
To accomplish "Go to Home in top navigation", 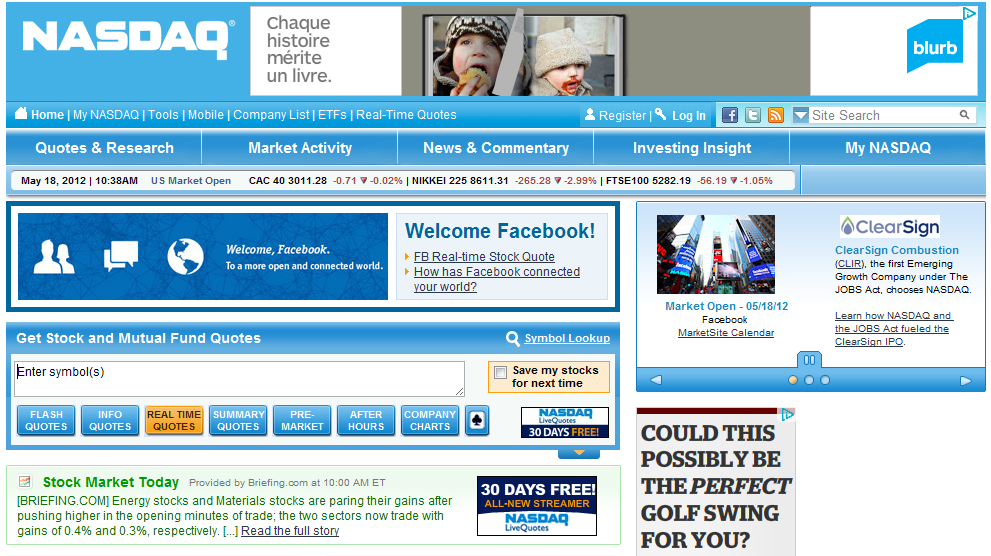I will pos(47,115).
